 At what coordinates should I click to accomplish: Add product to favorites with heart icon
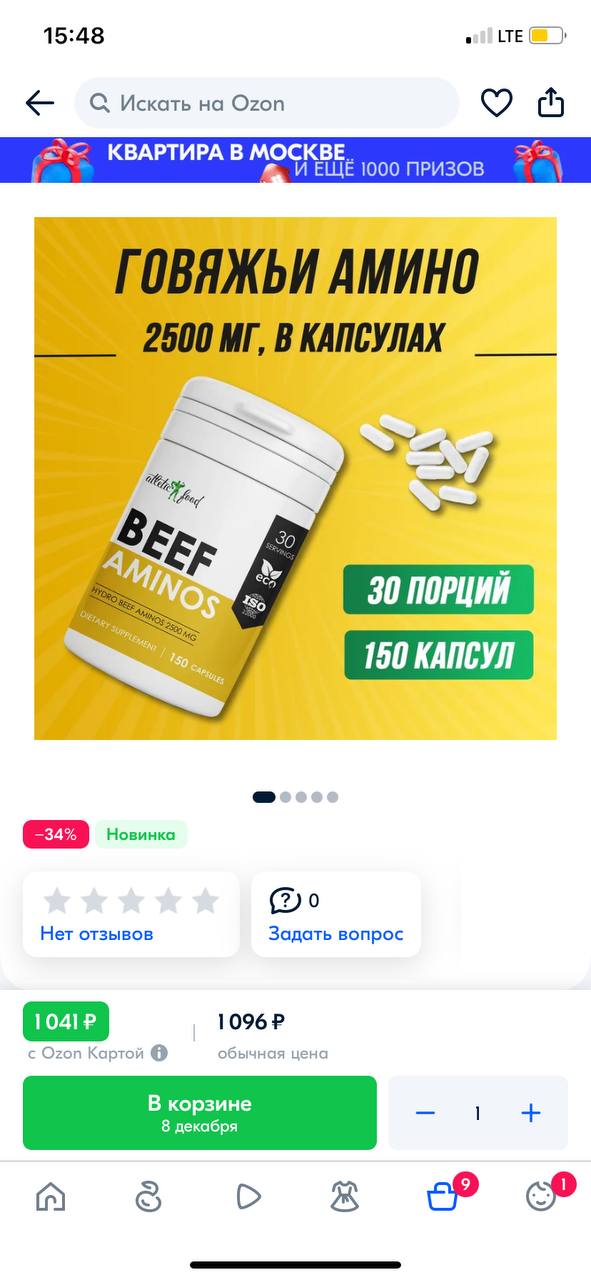(496, 103)
